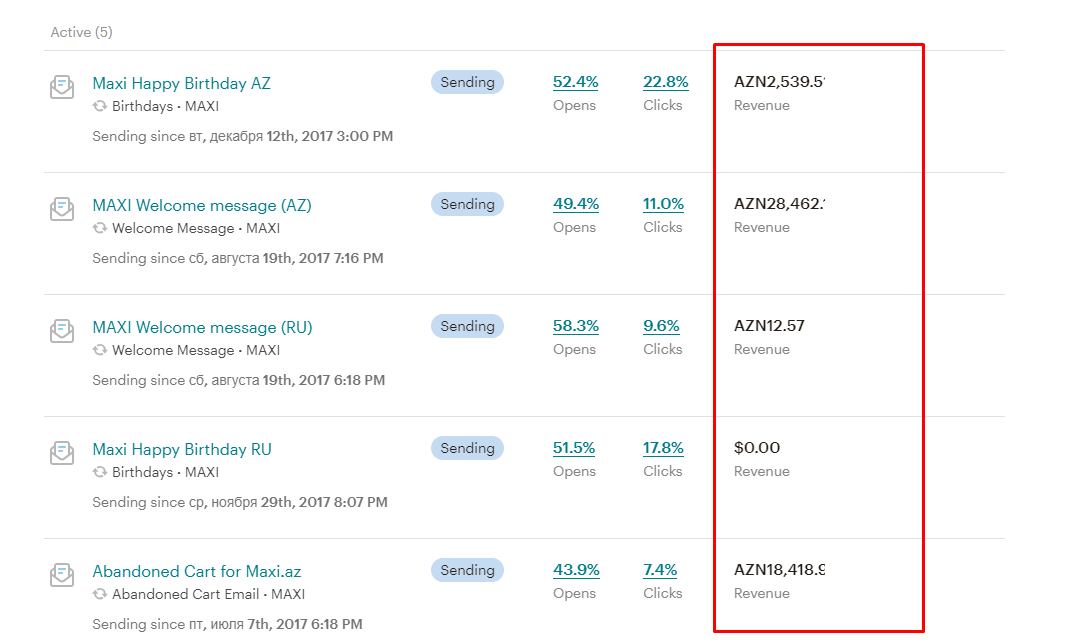Open Maxi Happy Birthday RU campaign

(x=182, y=449)
